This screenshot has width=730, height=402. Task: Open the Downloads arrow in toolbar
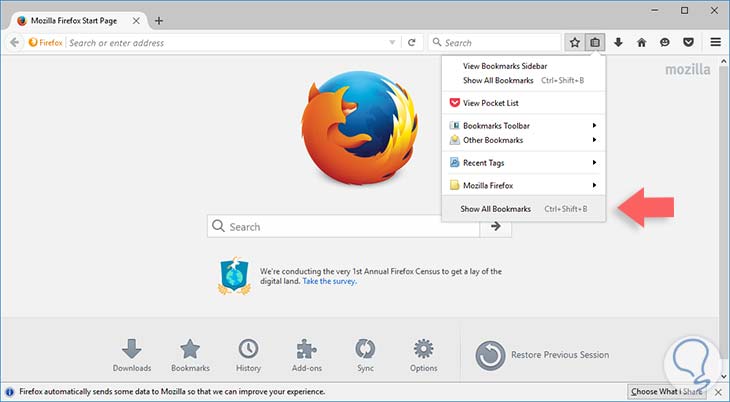(x=618, y=42)
